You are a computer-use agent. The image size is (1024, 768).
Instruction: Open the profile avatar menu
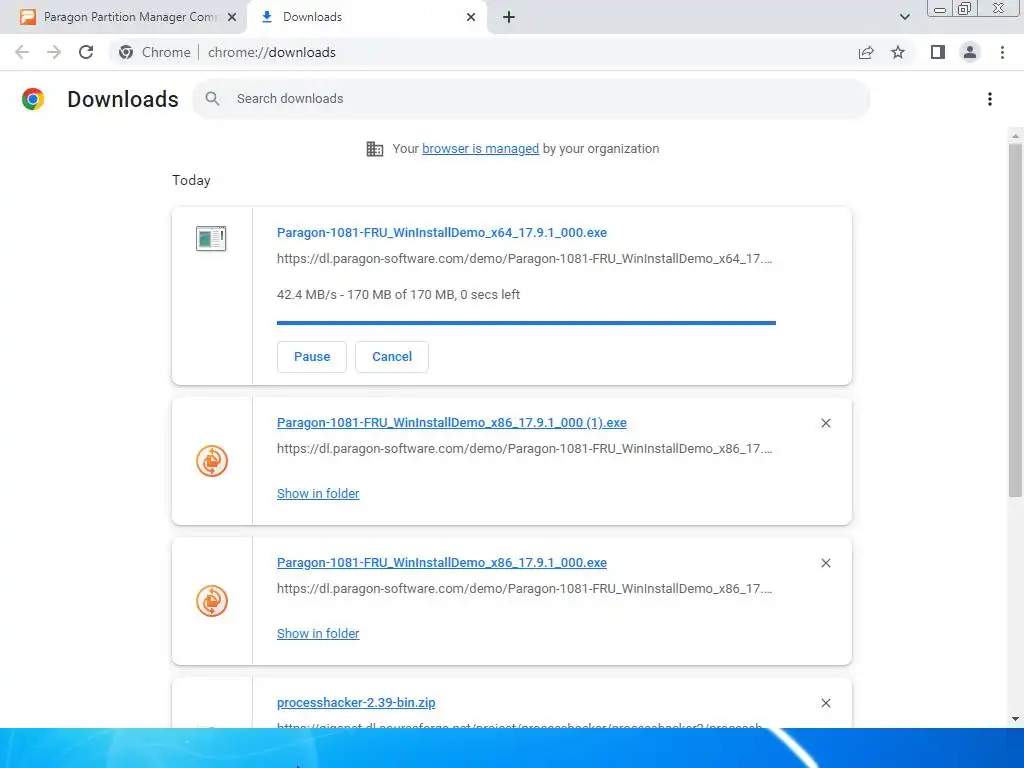pyautogui.click(x=970, y=52)
